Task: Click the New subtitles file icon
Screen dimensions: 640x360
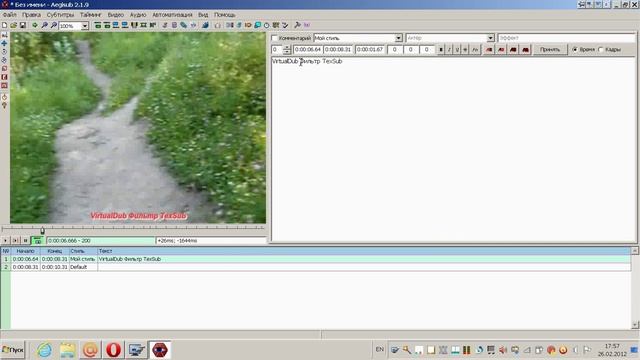Action: click(4, 25)
